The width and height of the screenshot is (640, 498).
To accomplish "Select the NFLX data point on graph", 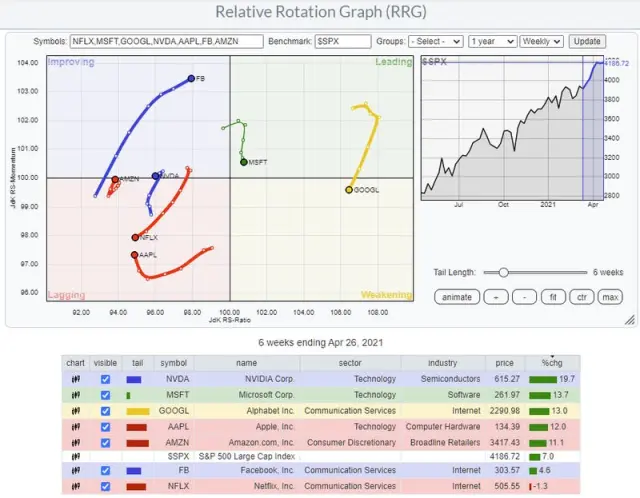I will tap(135, 238).
